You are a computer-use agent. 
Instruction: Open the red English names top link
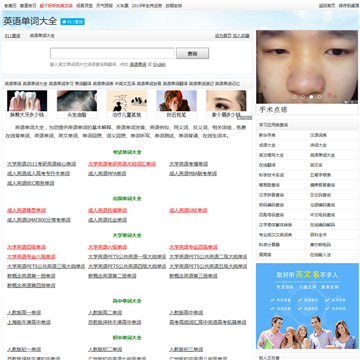(x=56, y=6)
